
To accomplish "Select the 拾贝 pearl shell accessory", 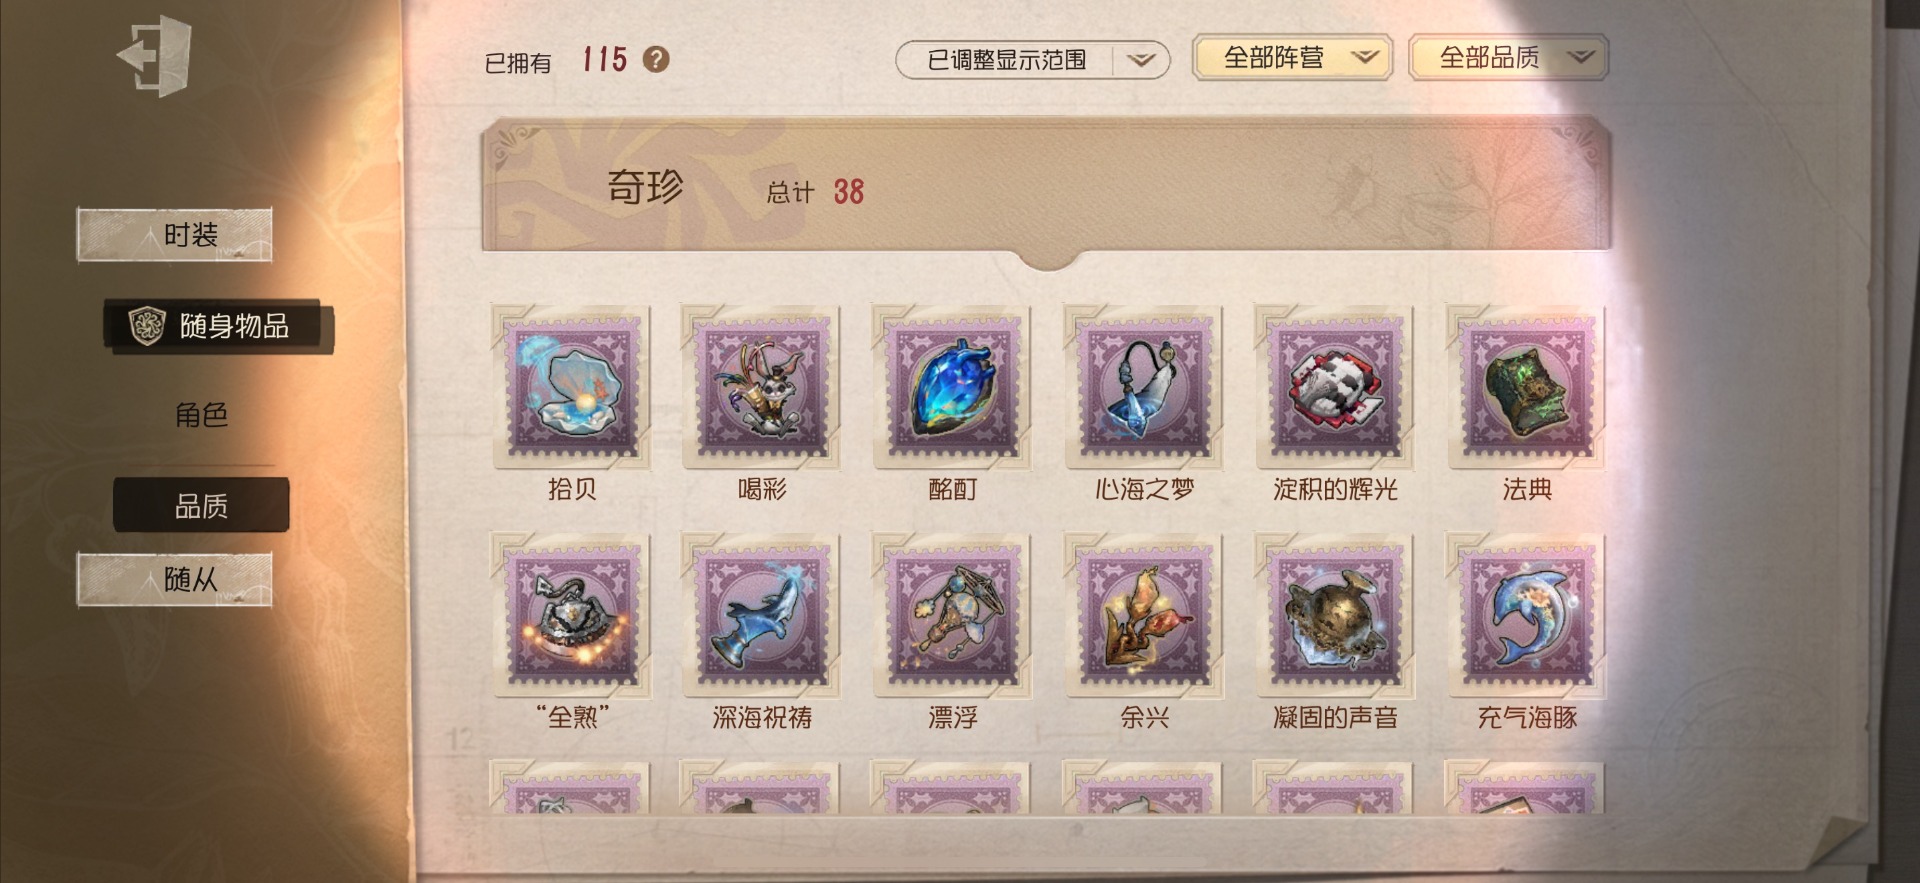I will pyautogui.click(x=572, y=387).
